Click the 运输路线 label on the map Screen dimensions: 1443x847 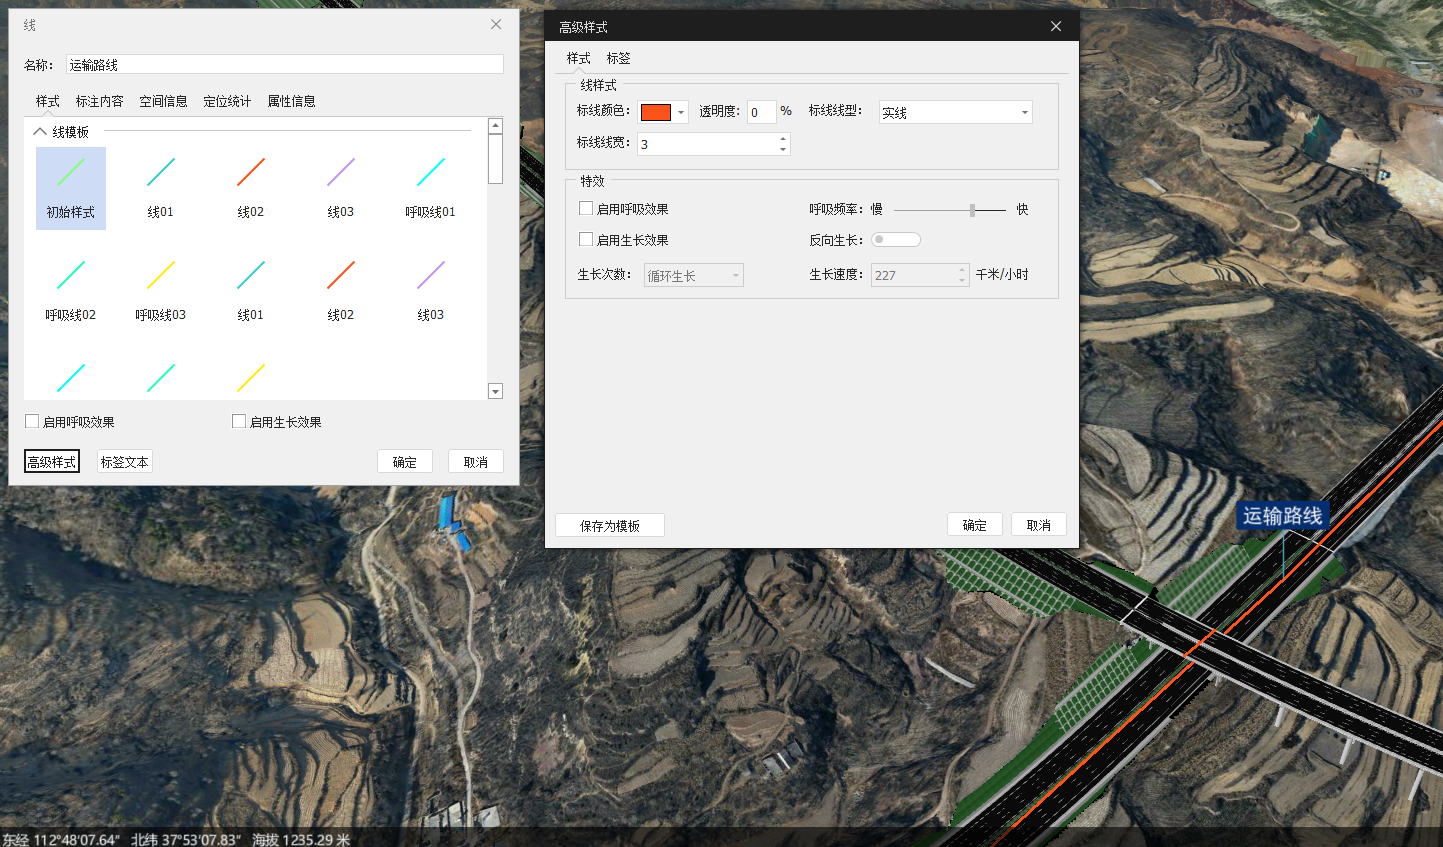point(1282,516)
